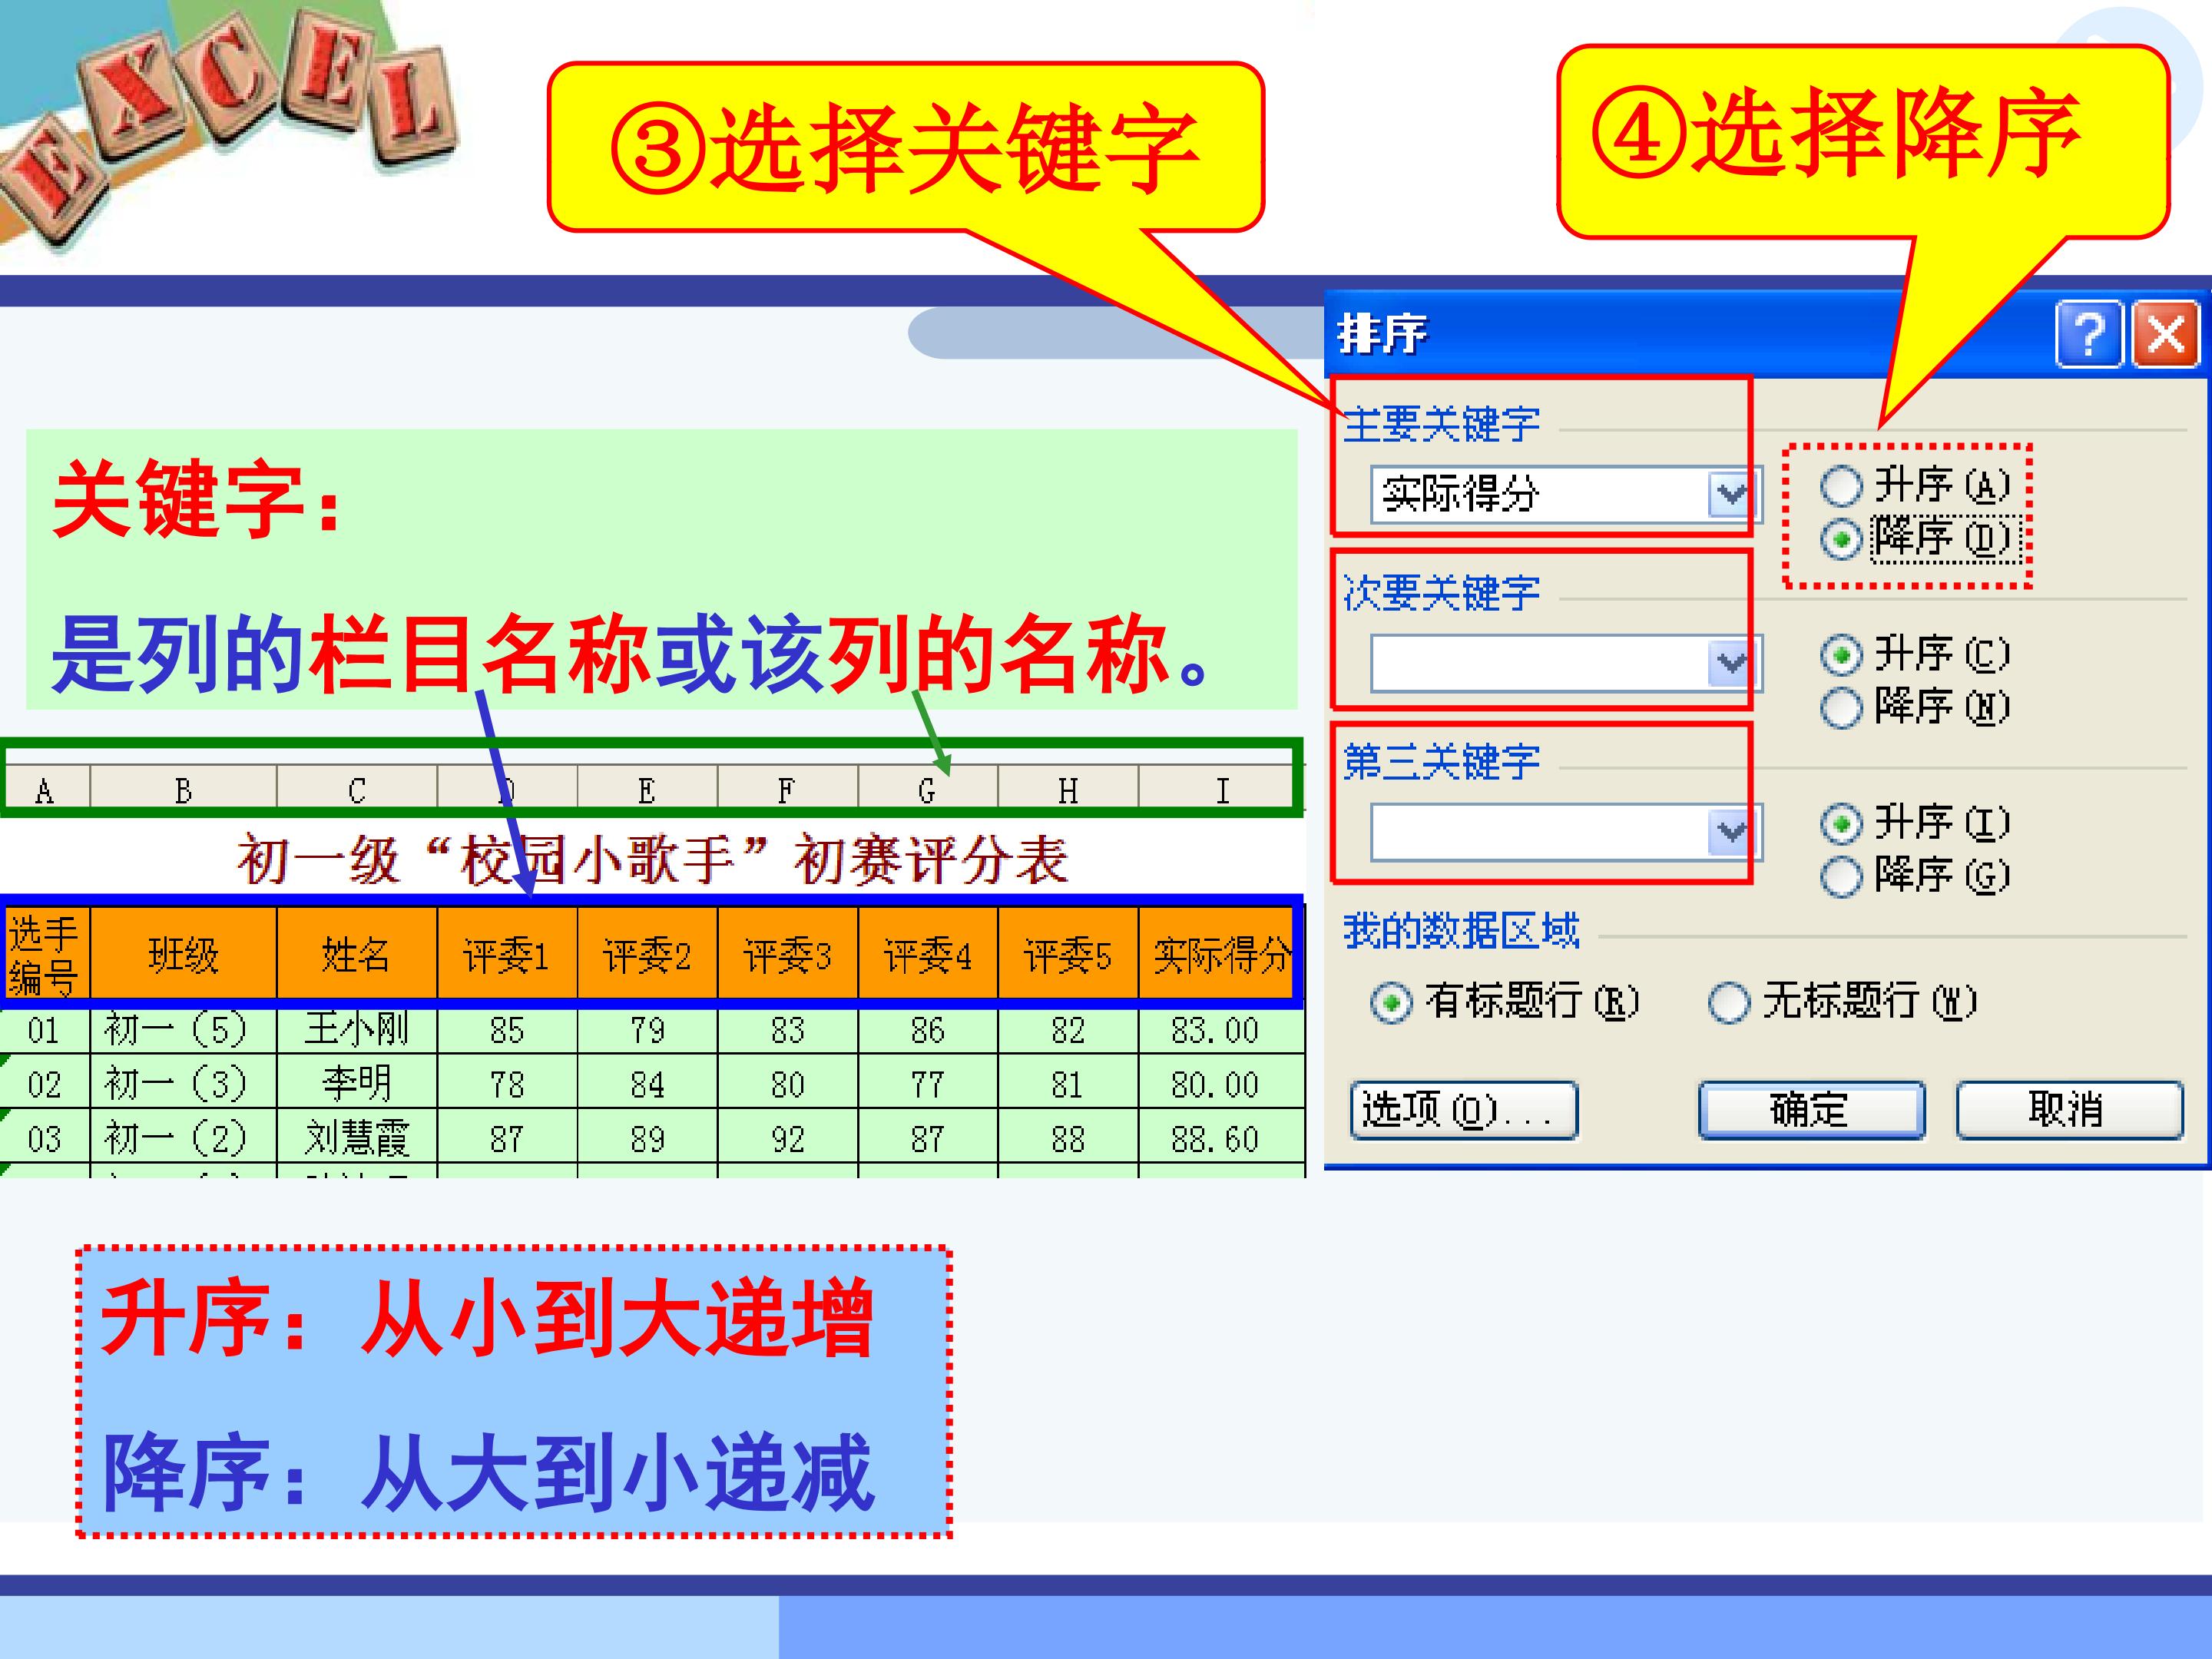
Task: Click the help question mark icon
Action: click(2089, 335)
